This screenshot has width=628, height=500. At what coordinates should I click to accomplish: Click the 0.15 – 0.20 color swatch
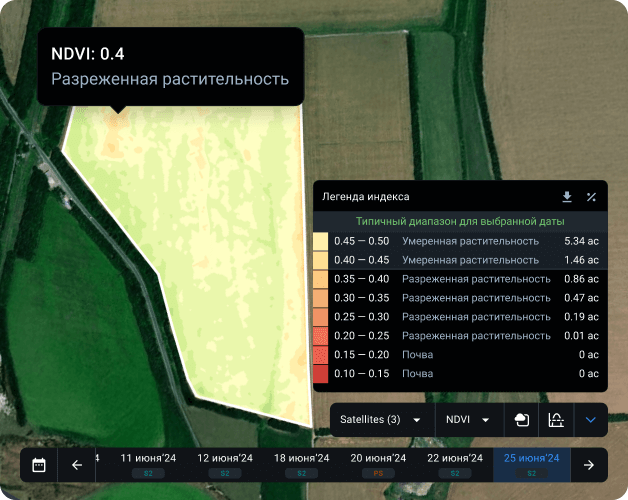320,355
